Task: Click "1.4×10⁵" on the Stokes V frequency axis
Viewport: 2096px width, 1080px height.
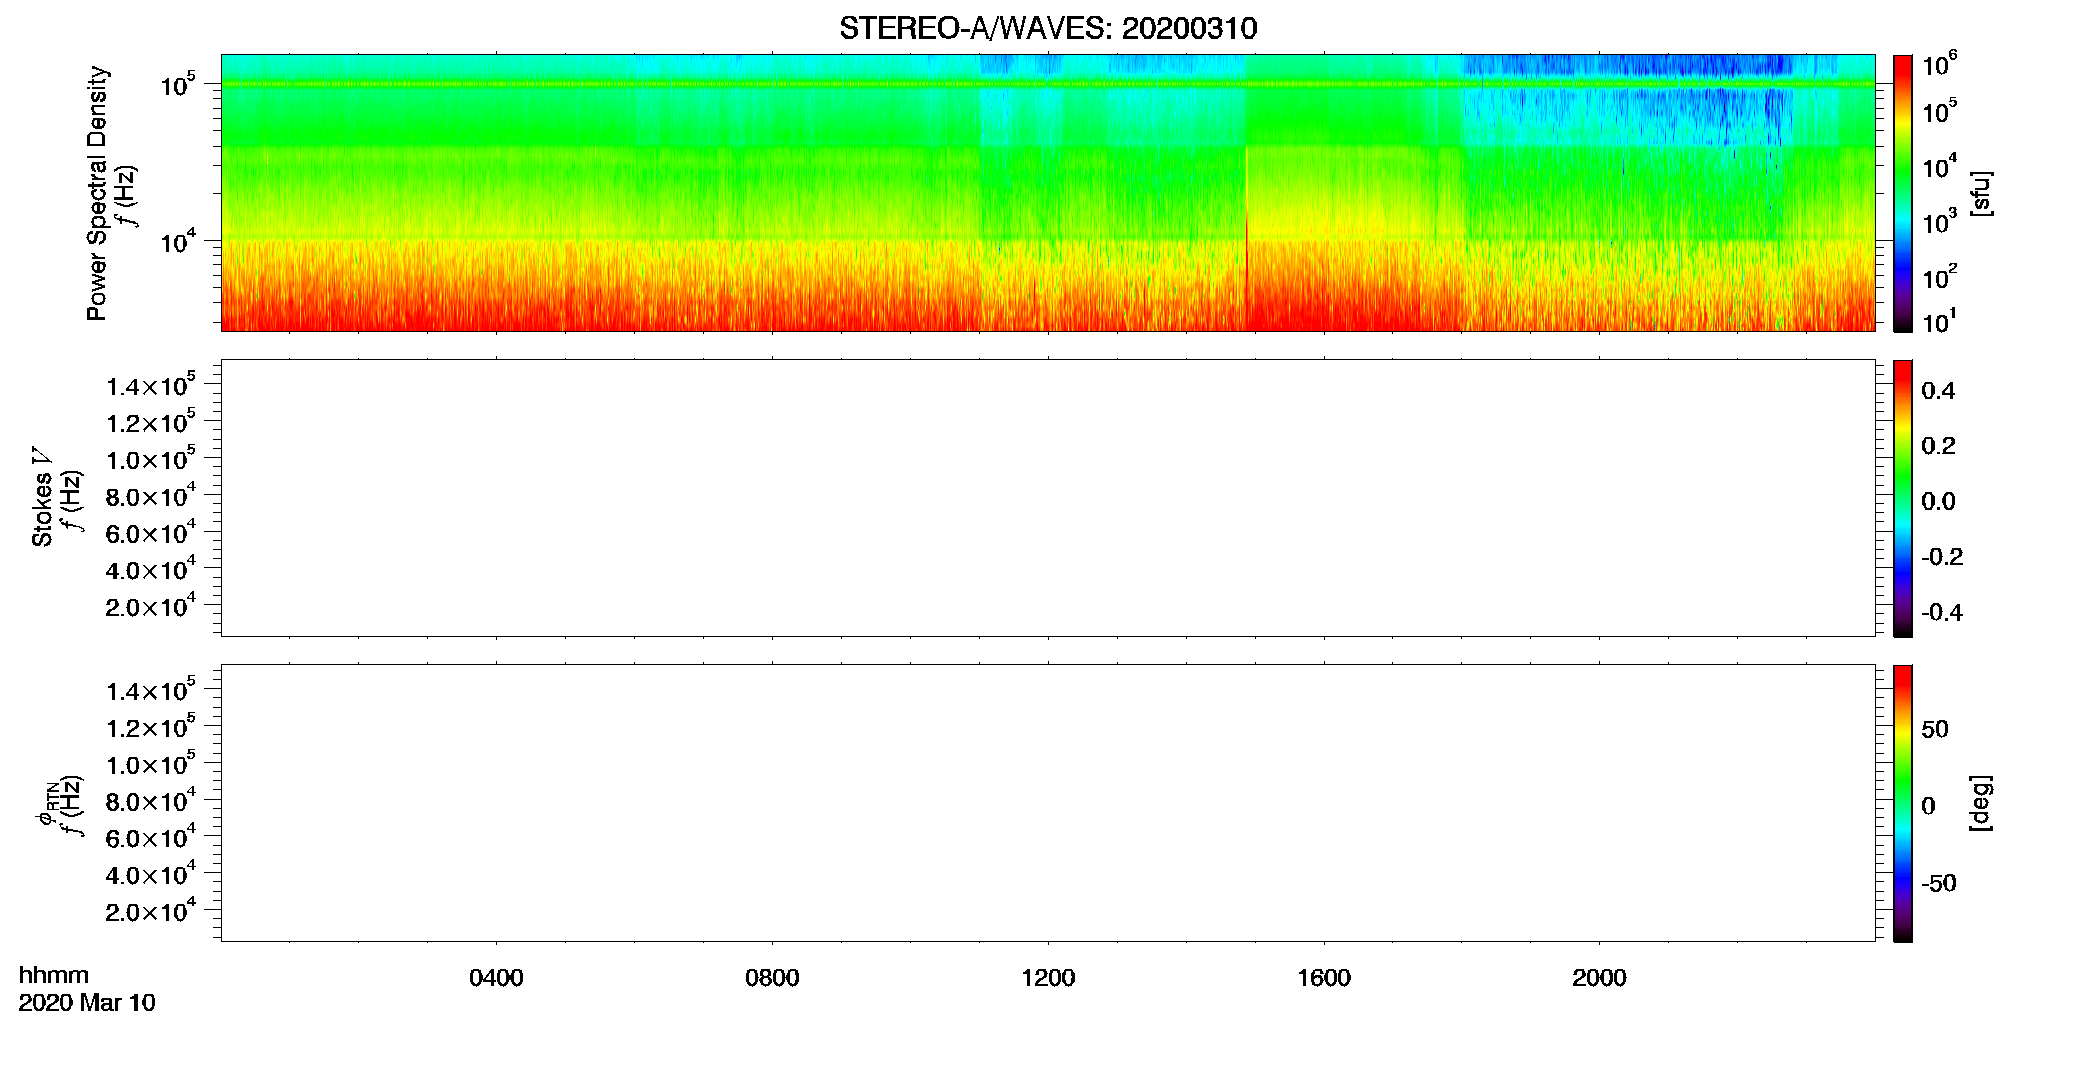Action: [x=151, y=385]
